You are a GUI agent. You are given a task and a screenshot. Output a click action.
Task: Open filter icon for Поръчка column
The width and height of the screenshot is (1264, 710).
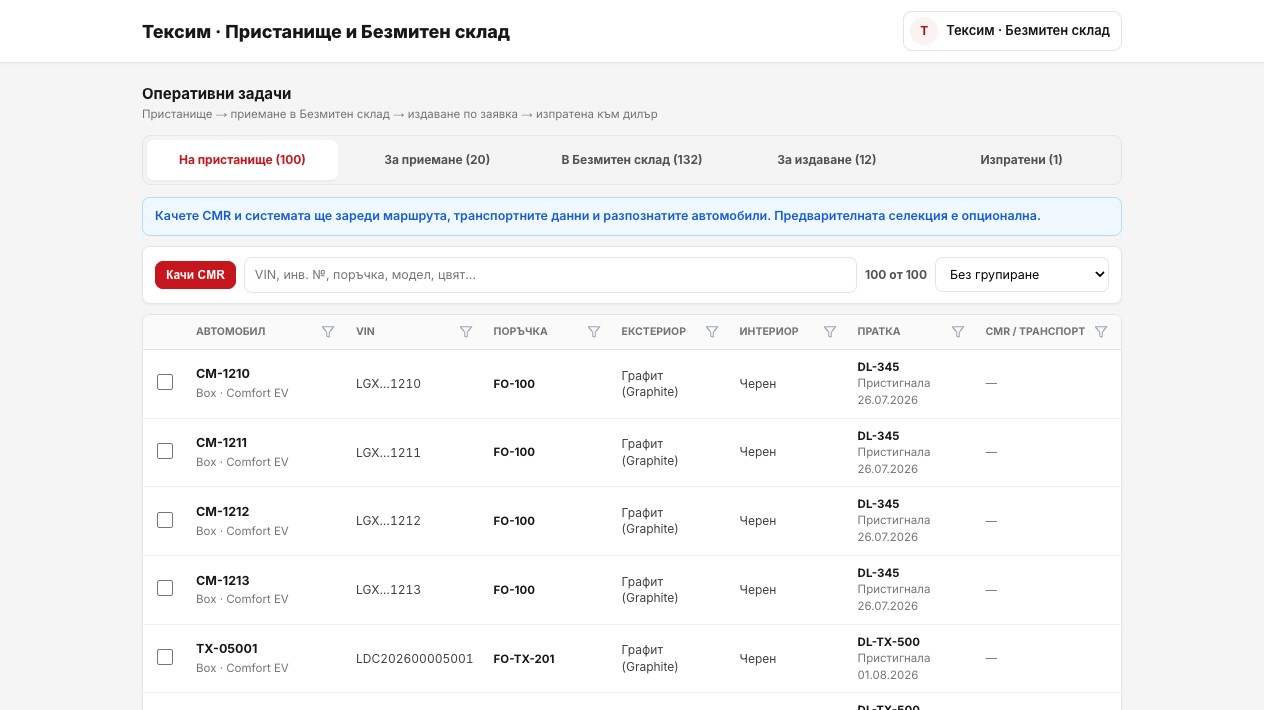click(594, 332)
